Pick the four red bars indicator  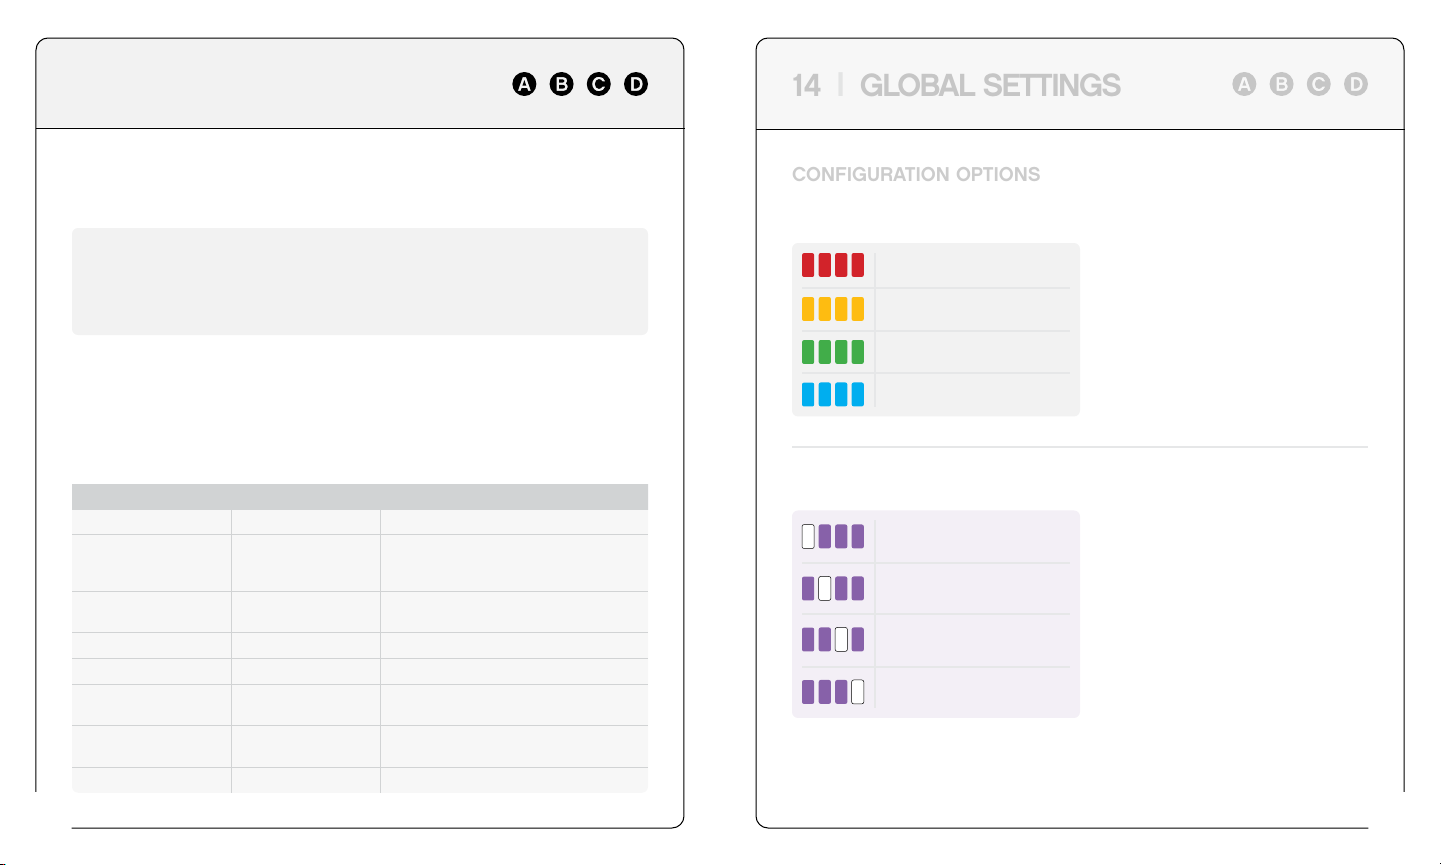833,265
